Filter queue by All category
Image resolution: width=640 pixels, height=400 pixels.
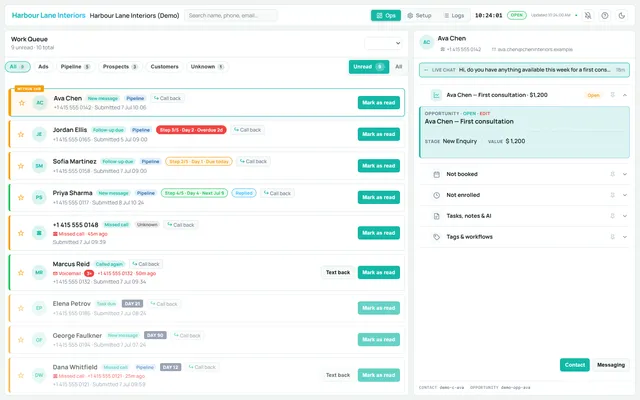[x=18, y=67]
